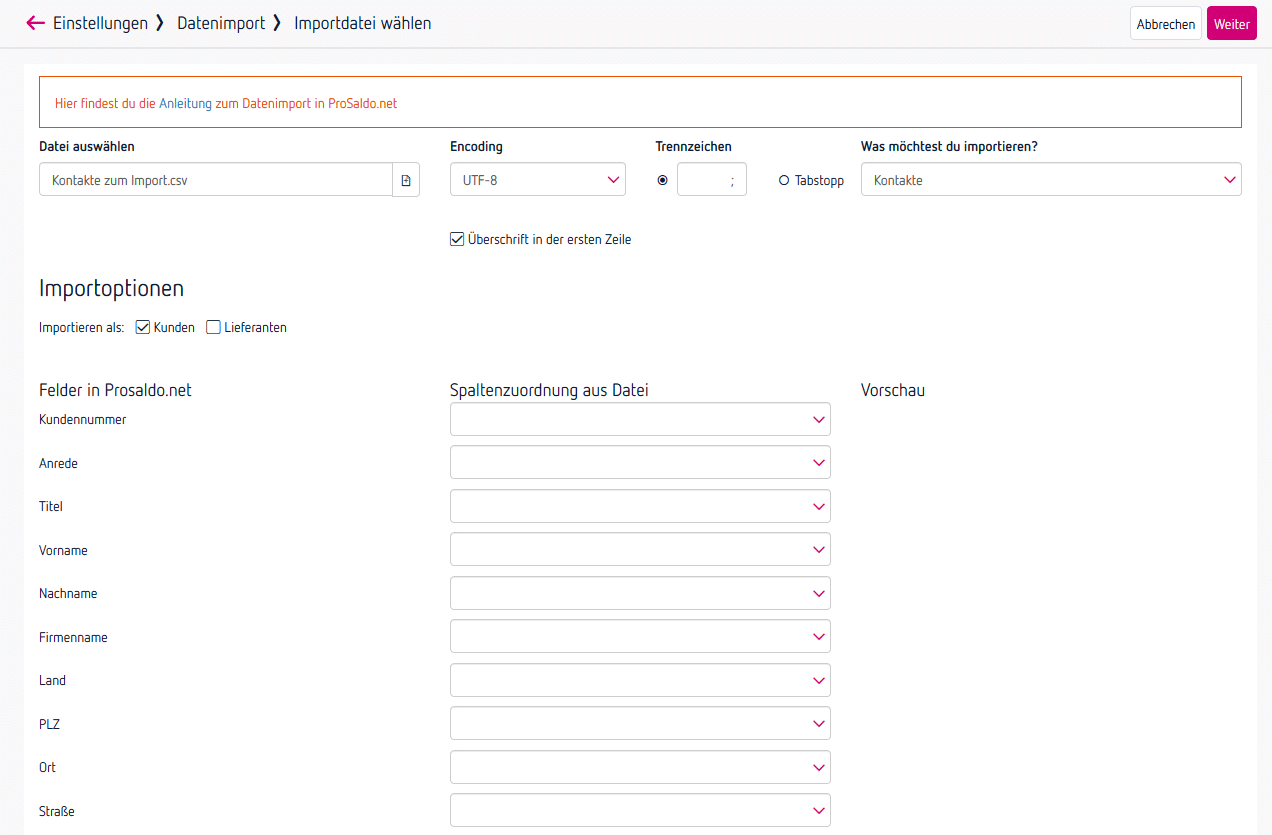Image resolution: width=1272 pixels, height=835 pixels.
Task: Open the Einstellungen breadcrumb
Action: point(100,23)
